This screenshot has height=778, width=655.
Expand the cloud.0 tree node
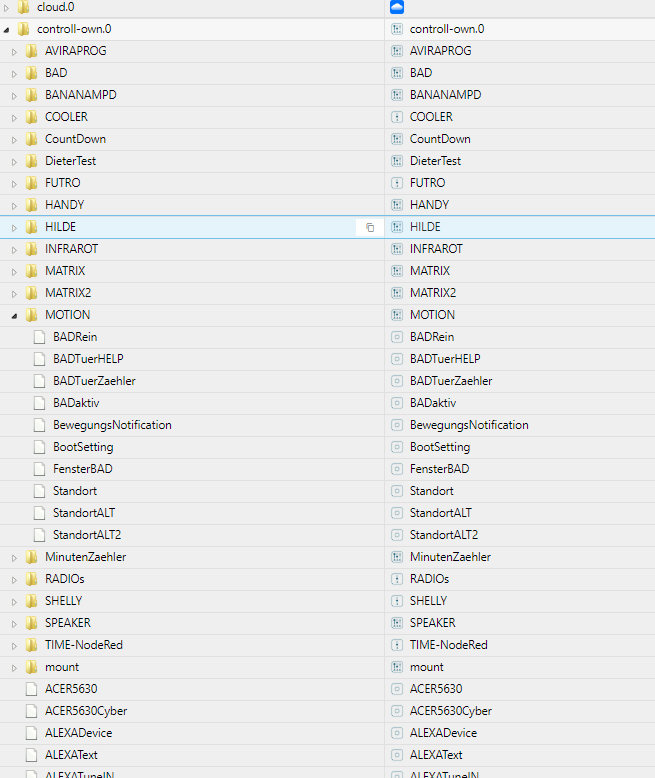[7, 7]
